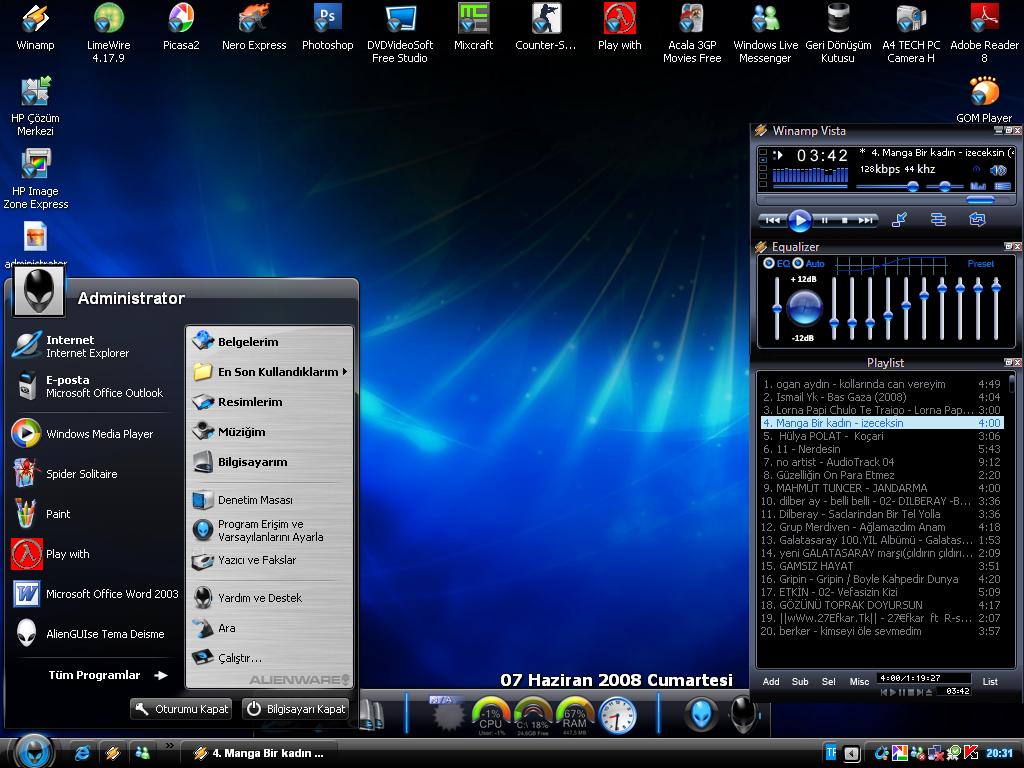
Task: Open the Picasa2 desktop icon
Action: 181,28
